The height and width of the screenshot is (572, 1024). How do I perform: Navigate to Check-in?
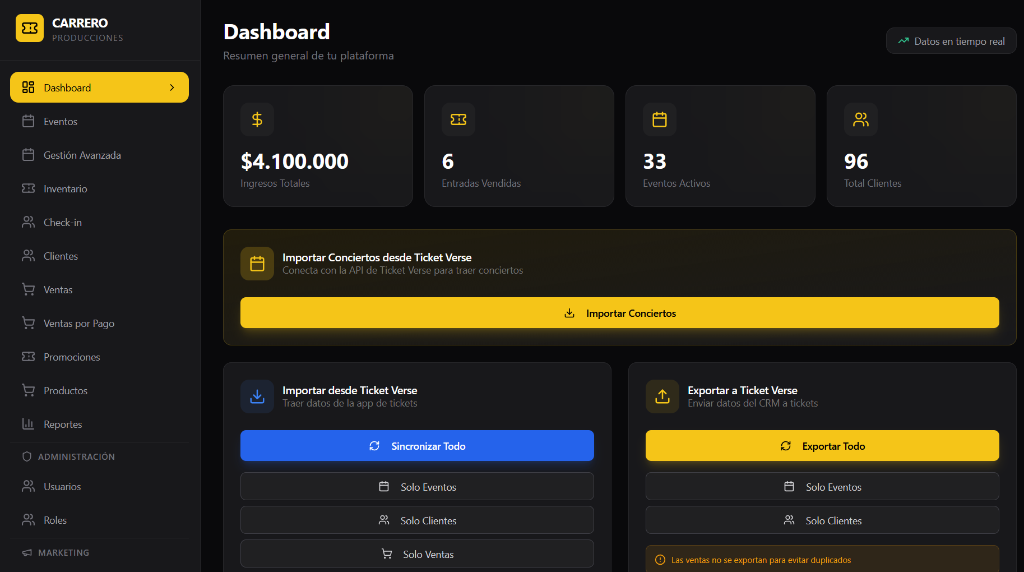(99, 222)
